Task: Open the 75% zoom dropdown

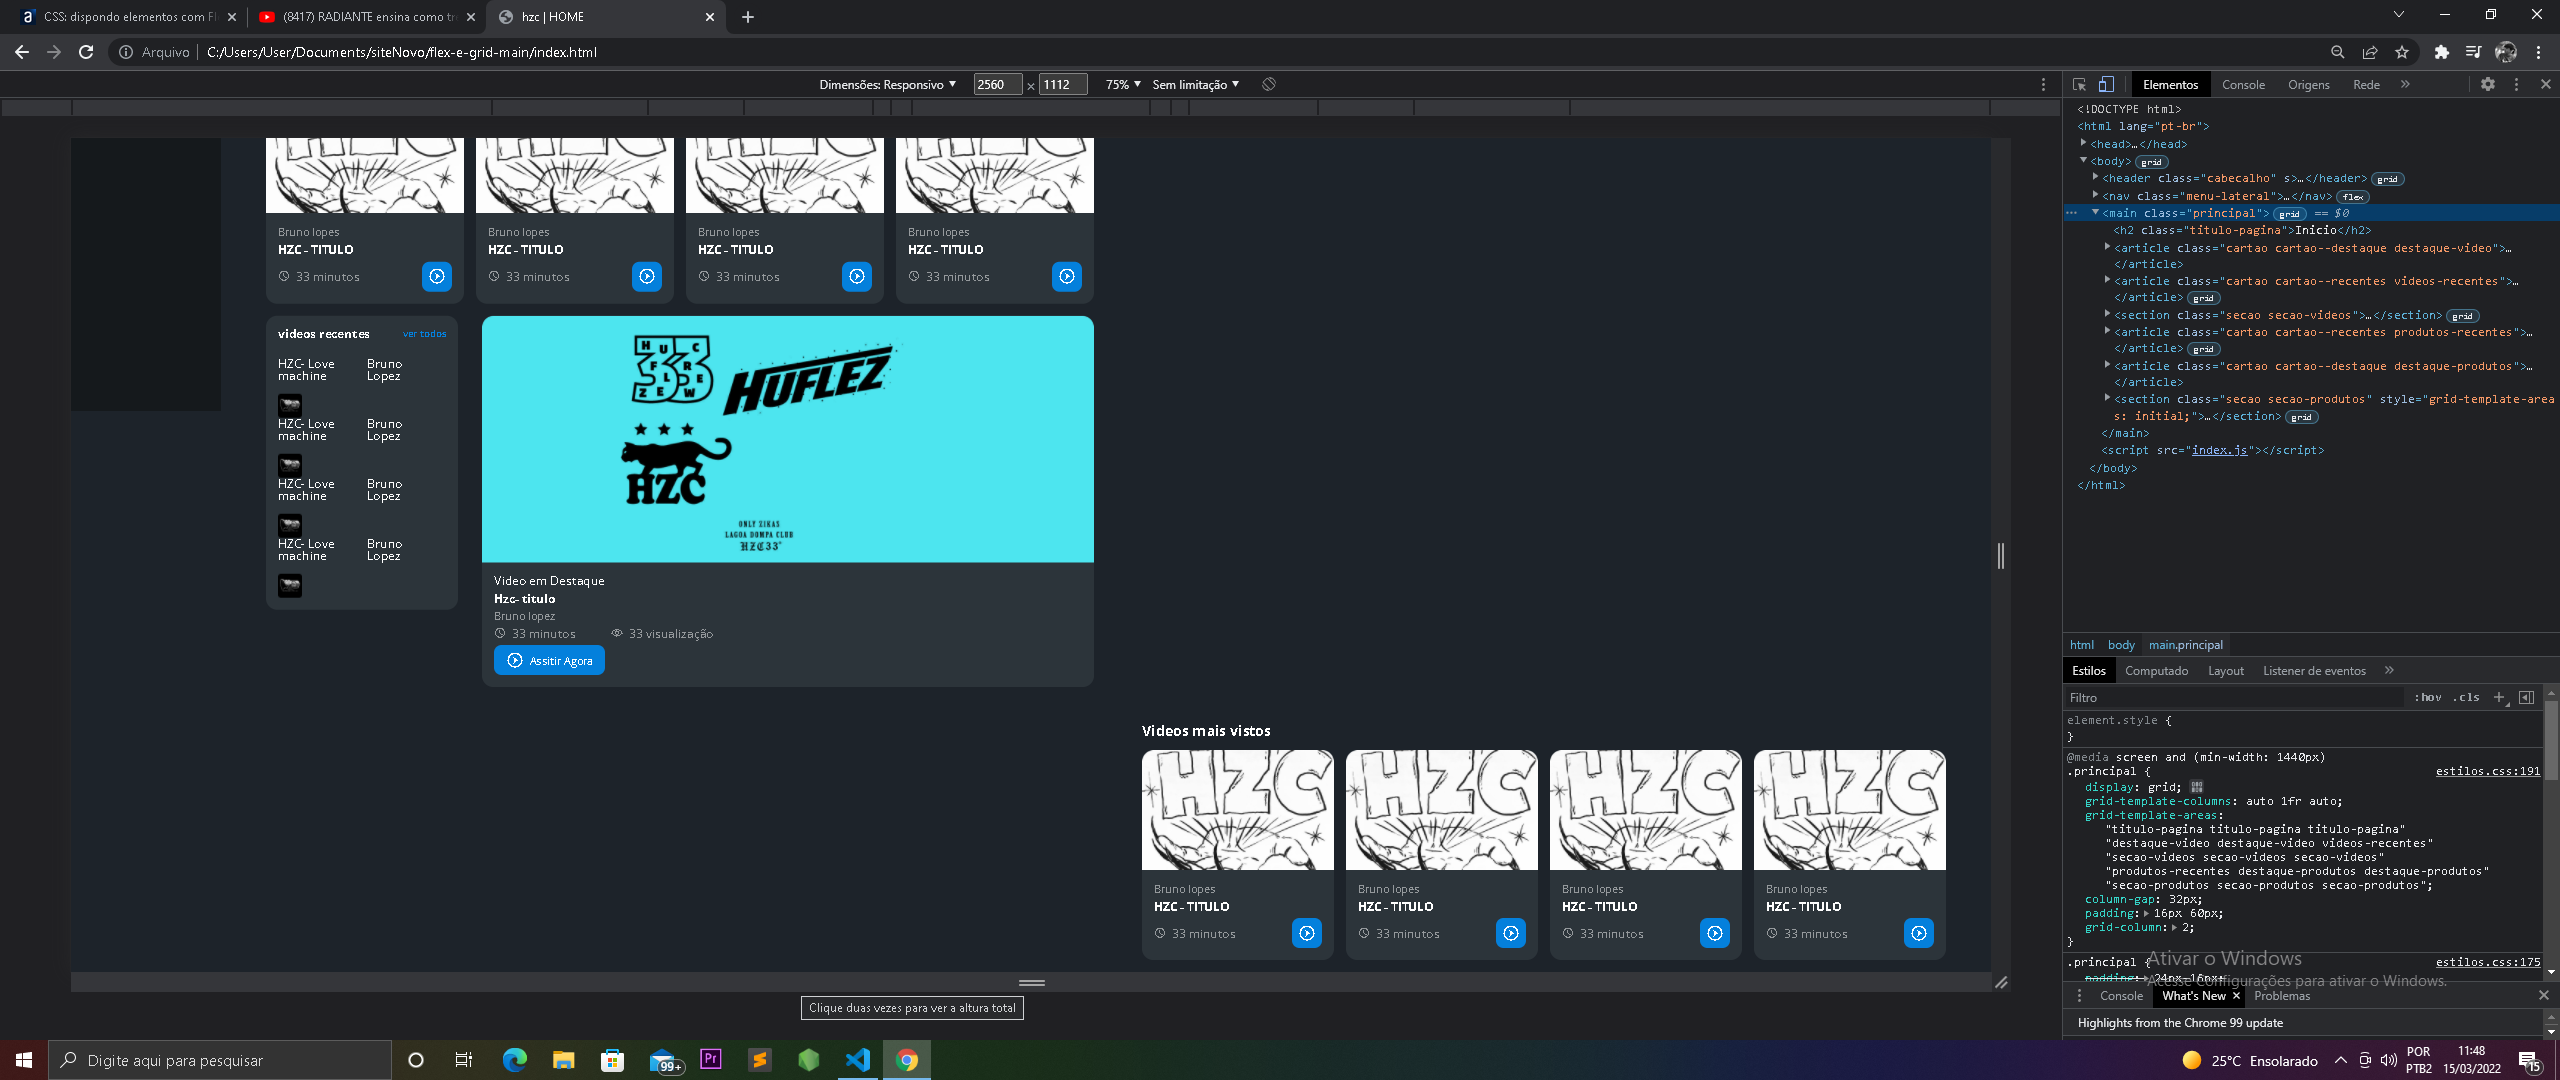Action: click(x=1123, y=85)
